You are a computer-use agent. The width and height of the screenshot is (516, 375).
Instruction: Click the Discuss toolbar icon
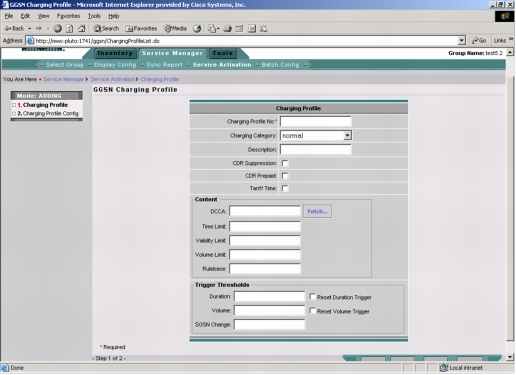point(252,29)
